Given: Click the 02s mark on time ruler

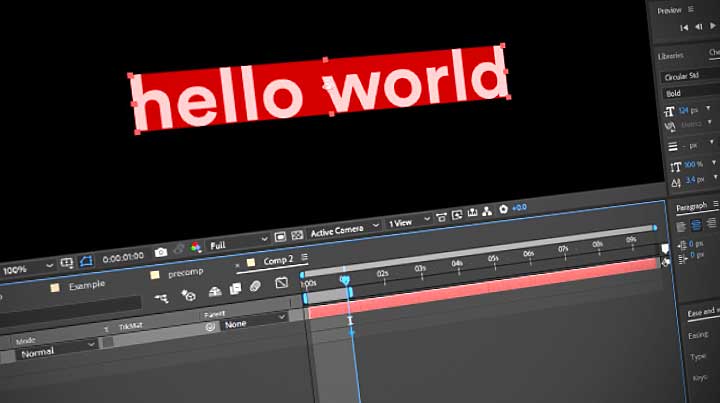Looking at the screenshot, I should point(382,274).
